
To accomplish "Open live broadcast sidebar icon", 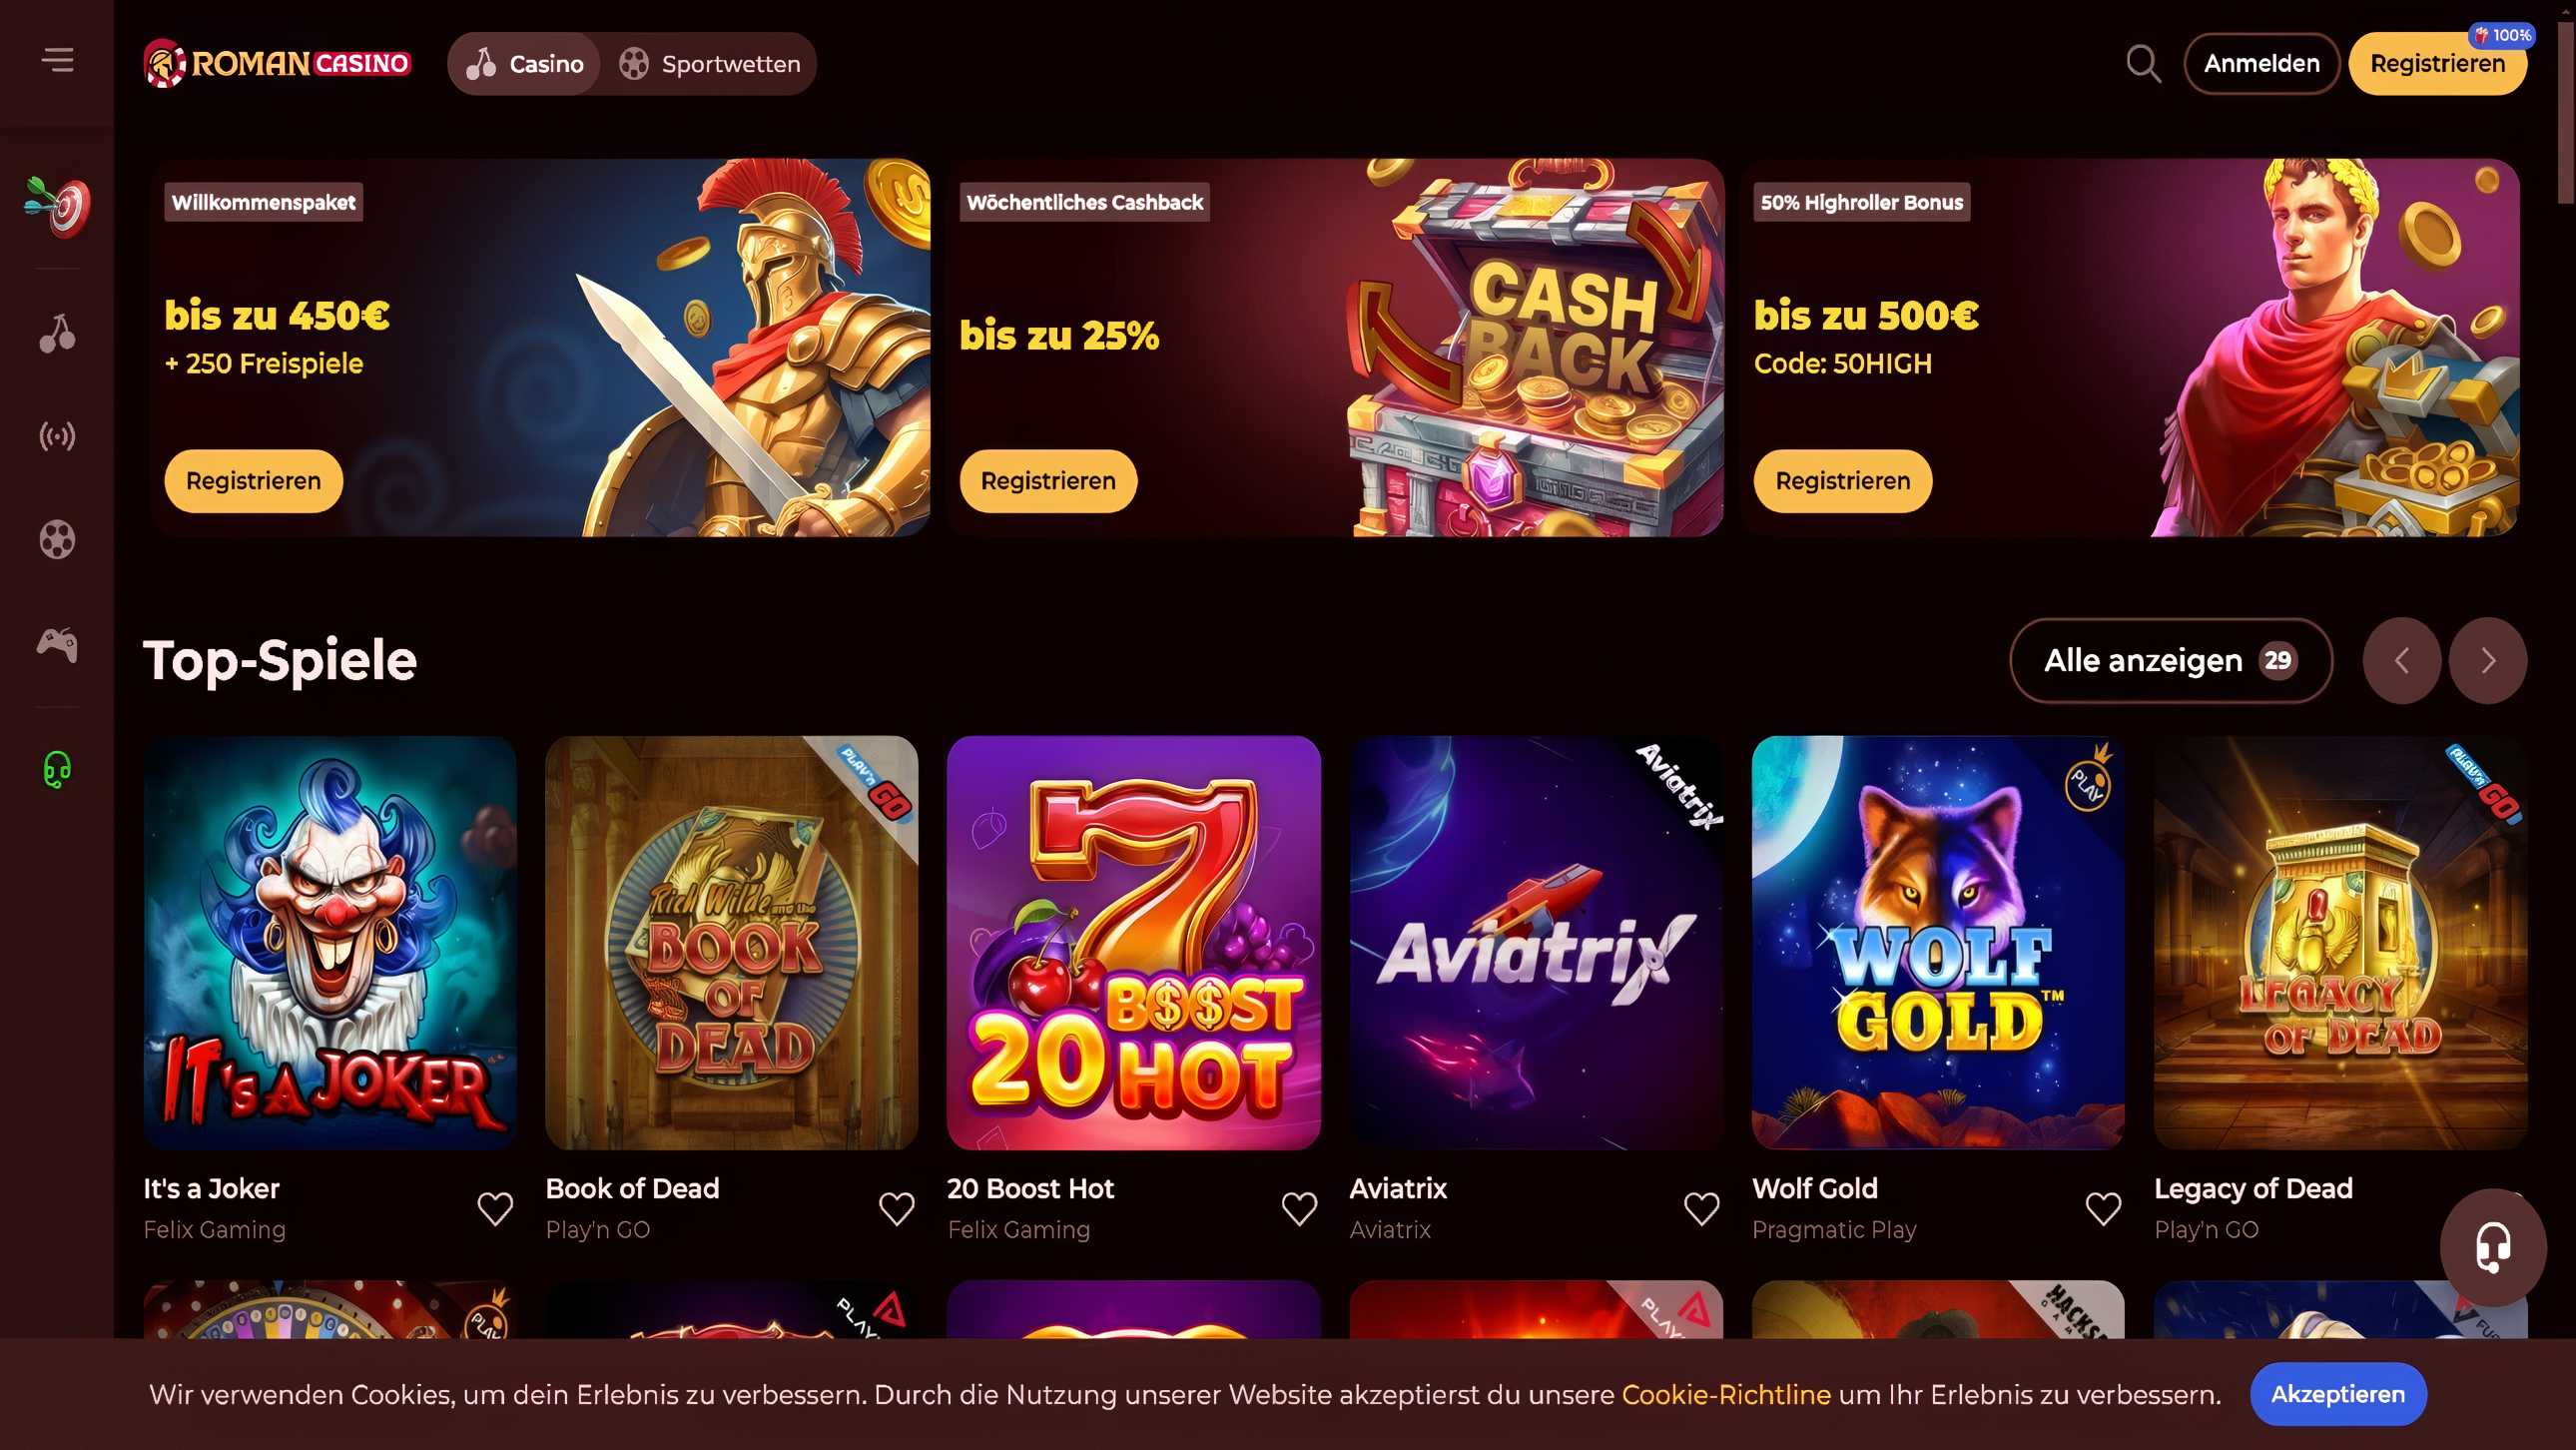I will coord(57,437).
